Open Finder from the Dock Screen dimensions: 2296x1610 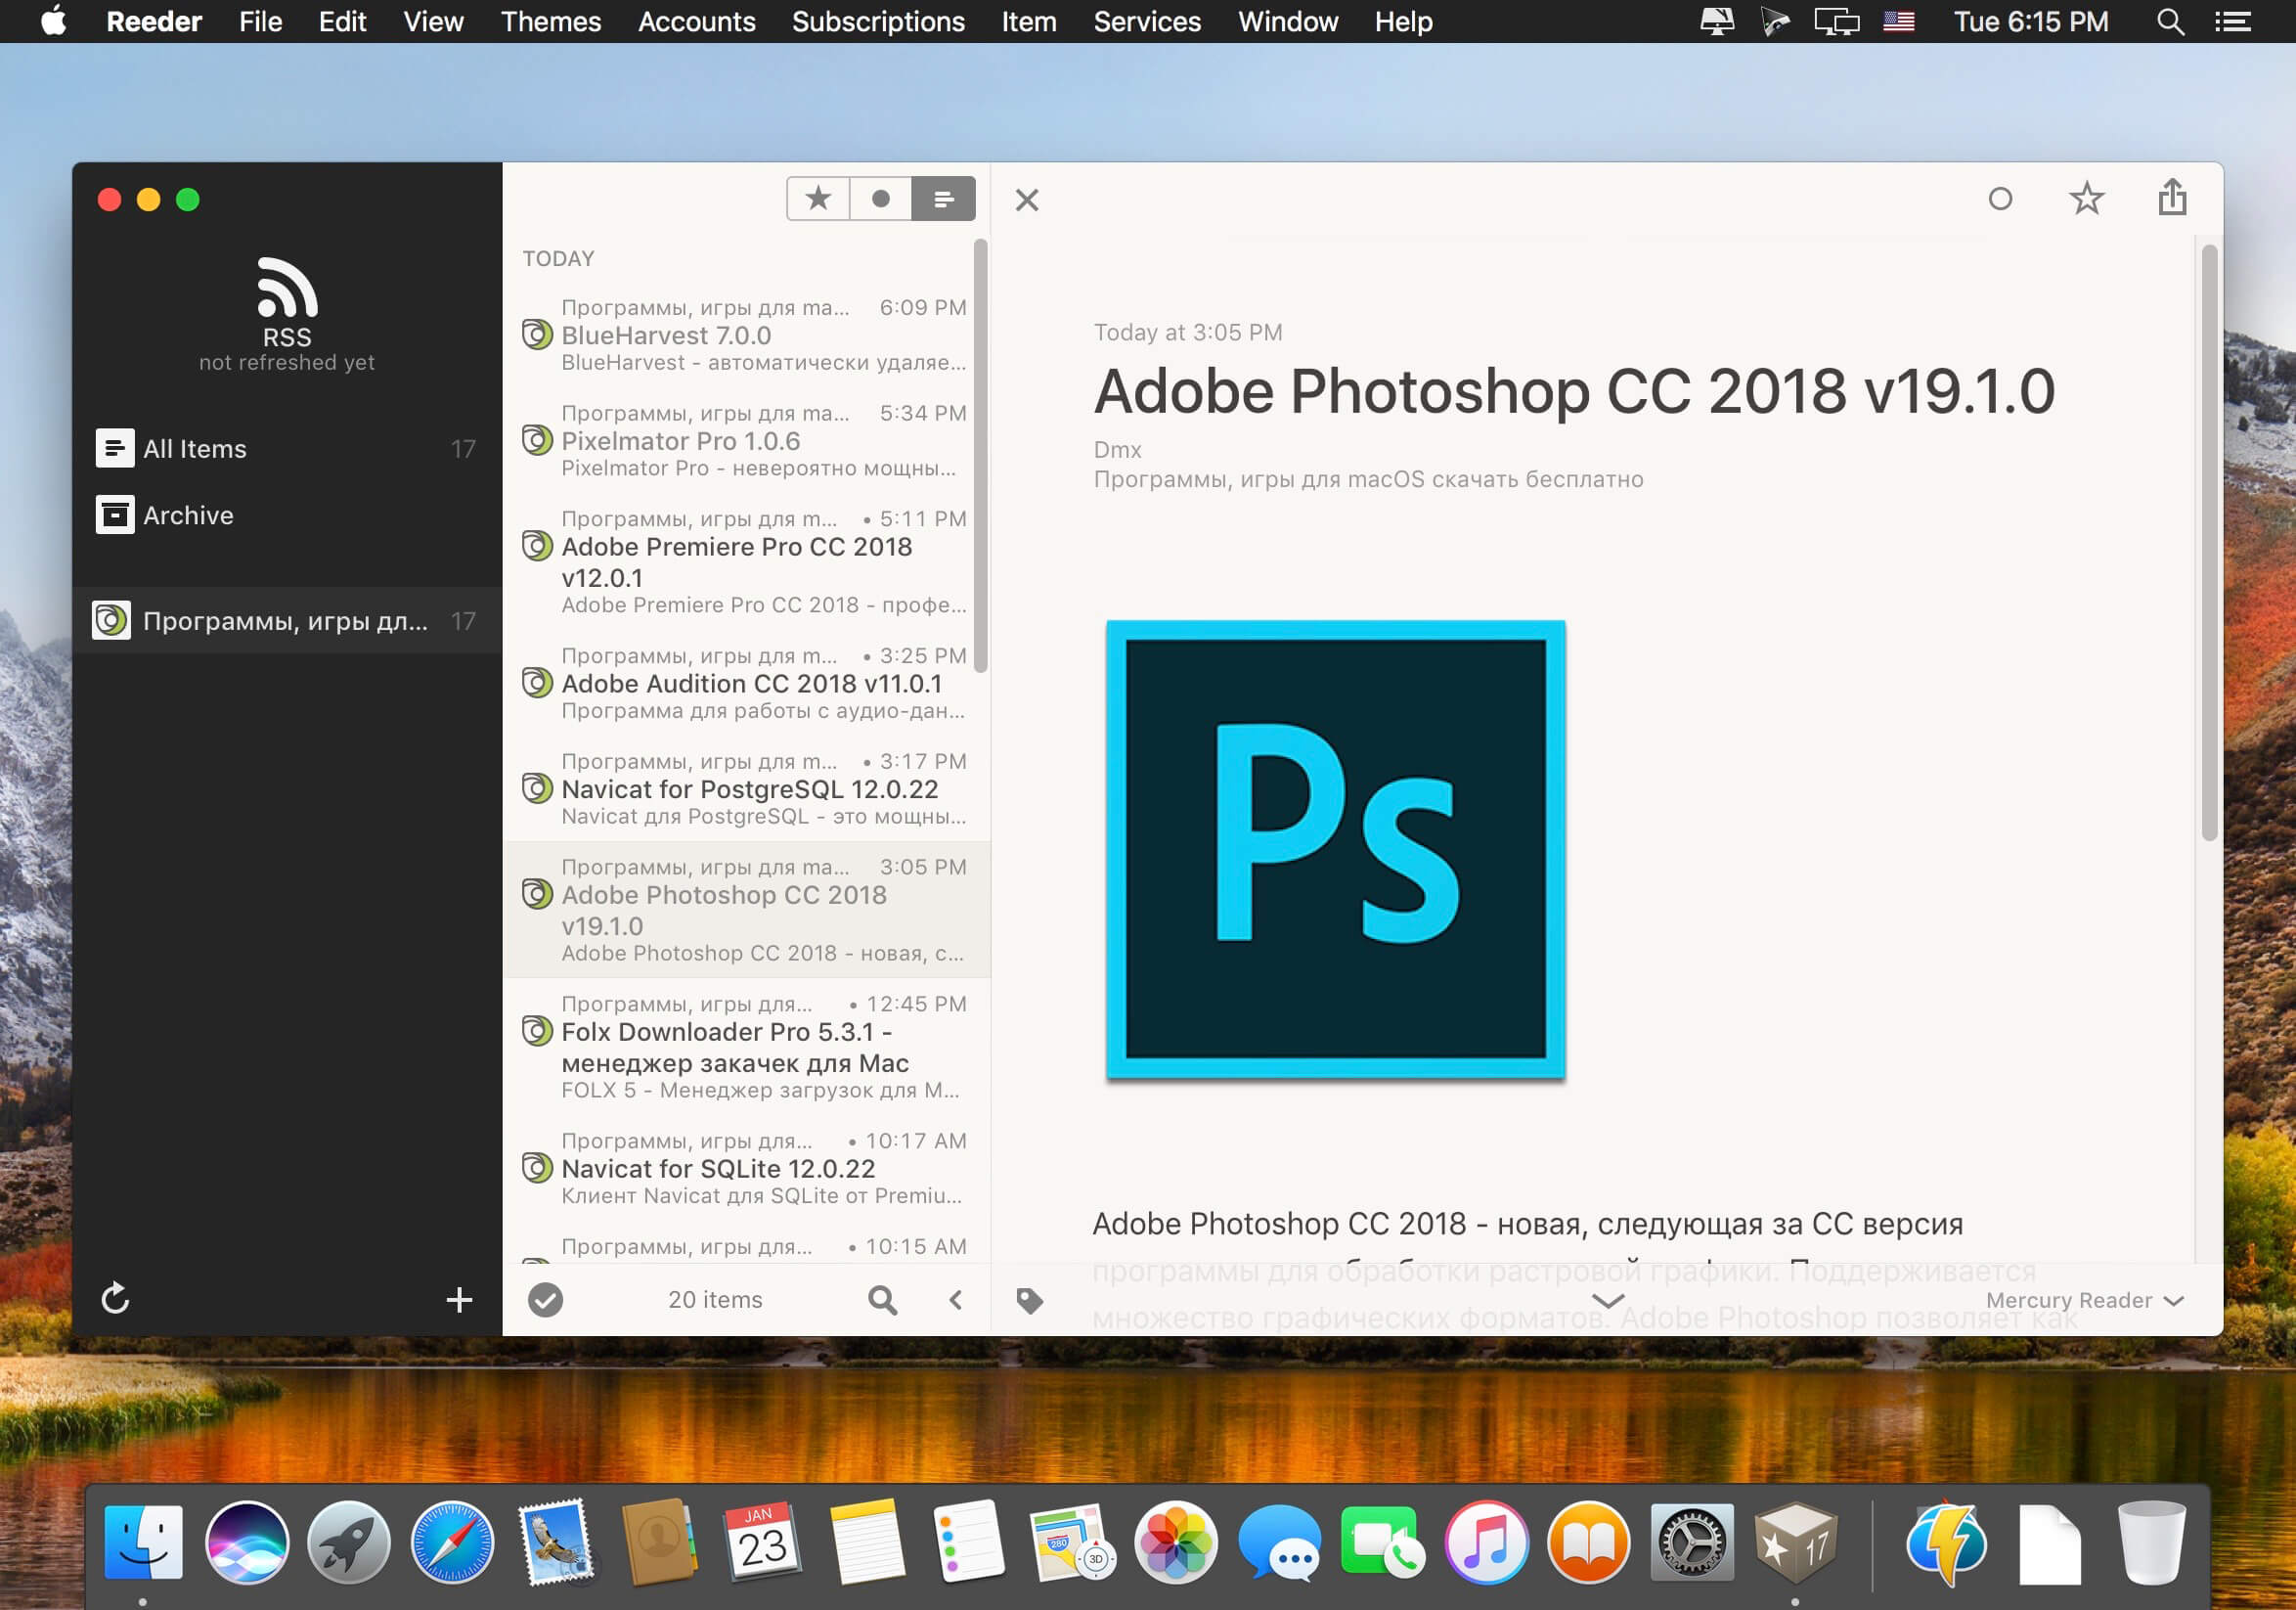[143, 1542]
